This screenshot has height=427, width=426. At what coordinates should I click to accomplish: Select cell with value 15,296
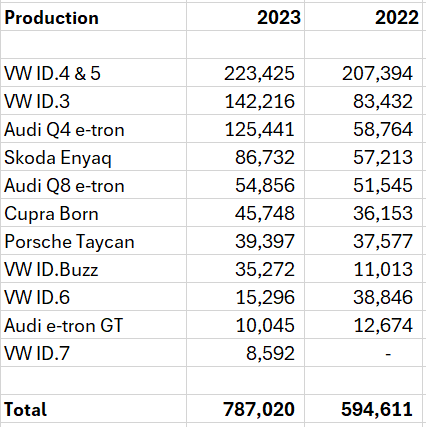[245, 297]
